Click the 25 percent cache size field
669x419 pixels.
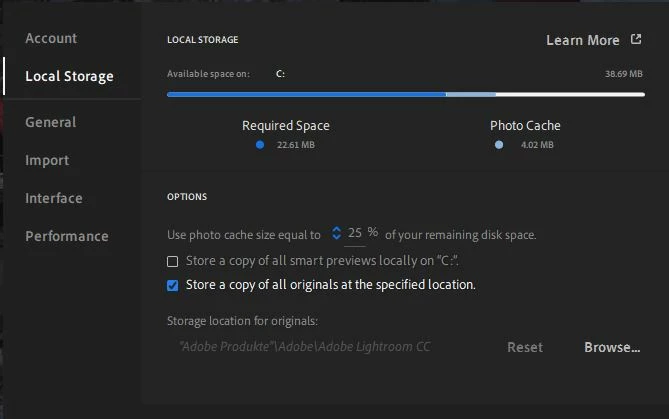(355, 233)
